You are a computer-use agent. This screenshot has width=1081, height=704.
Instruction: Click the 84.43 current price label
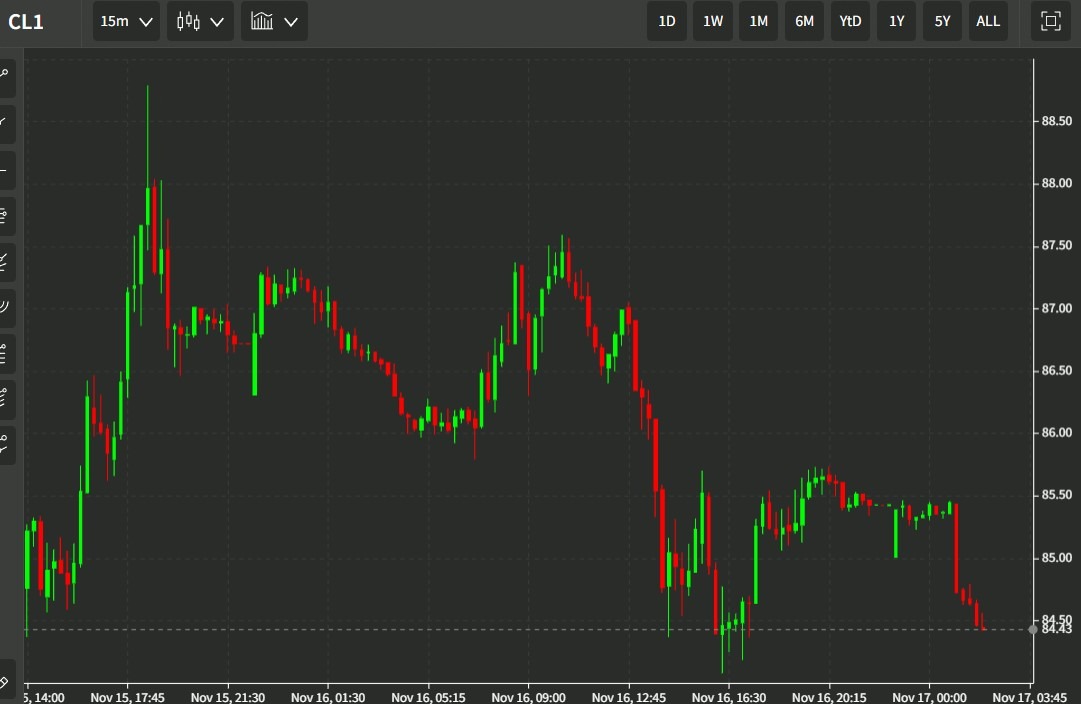1057,630
